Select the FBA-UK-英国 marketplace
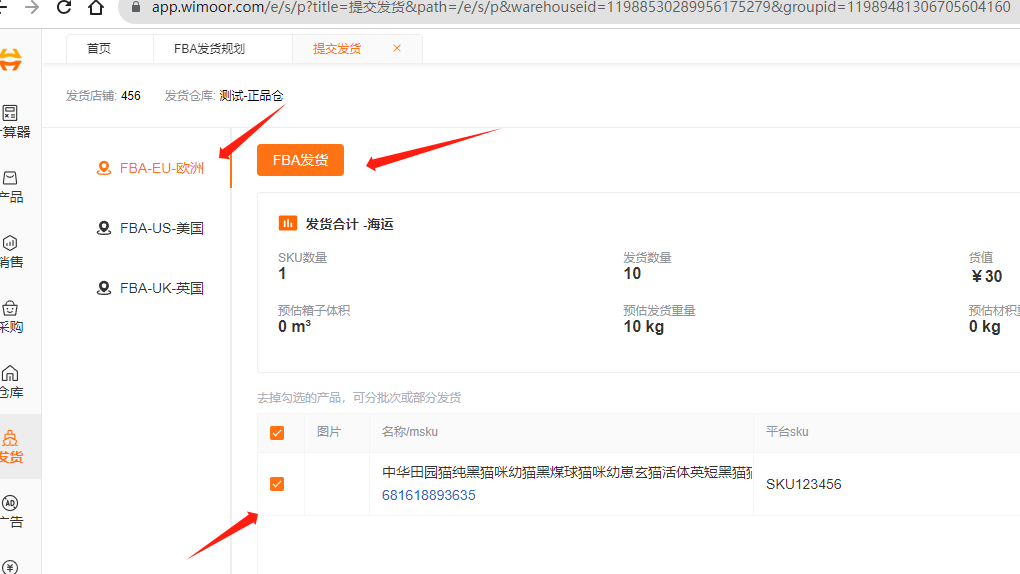1020x574 pixels. (x=161, y=288)
